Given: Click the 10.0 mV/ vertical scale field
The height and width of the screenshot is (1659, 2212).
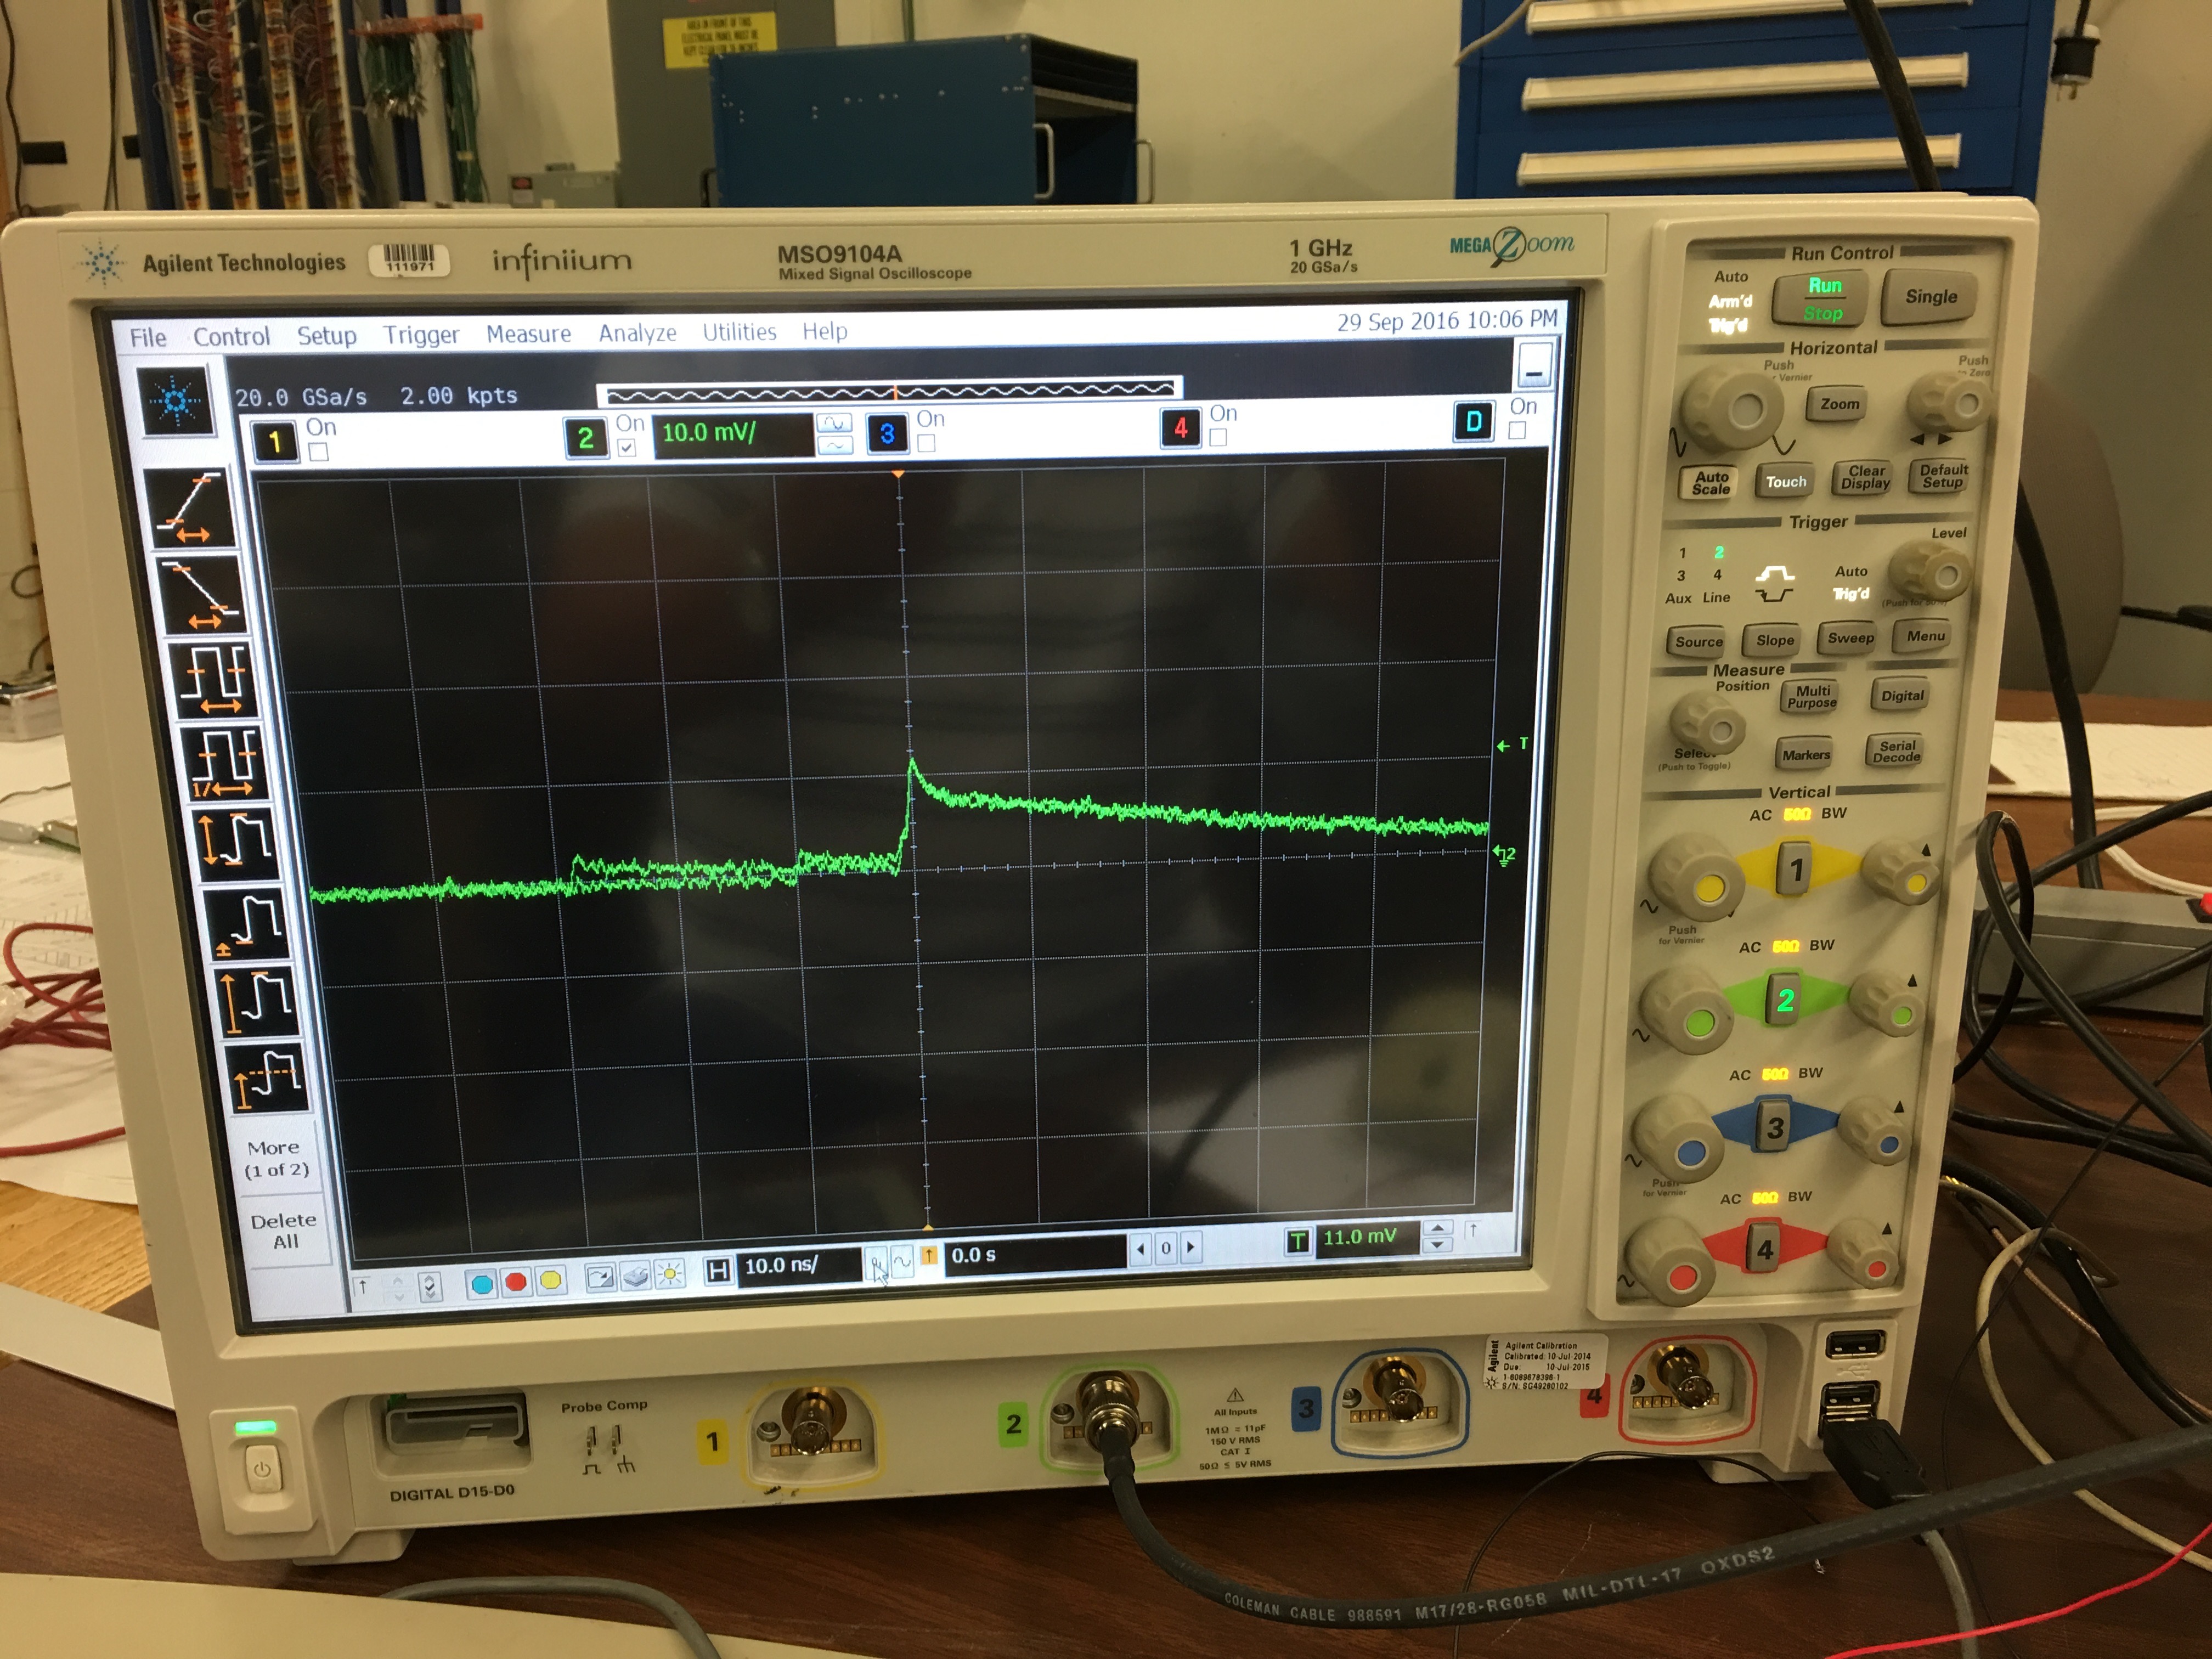Looking at the screenshot, I should 733,435.
